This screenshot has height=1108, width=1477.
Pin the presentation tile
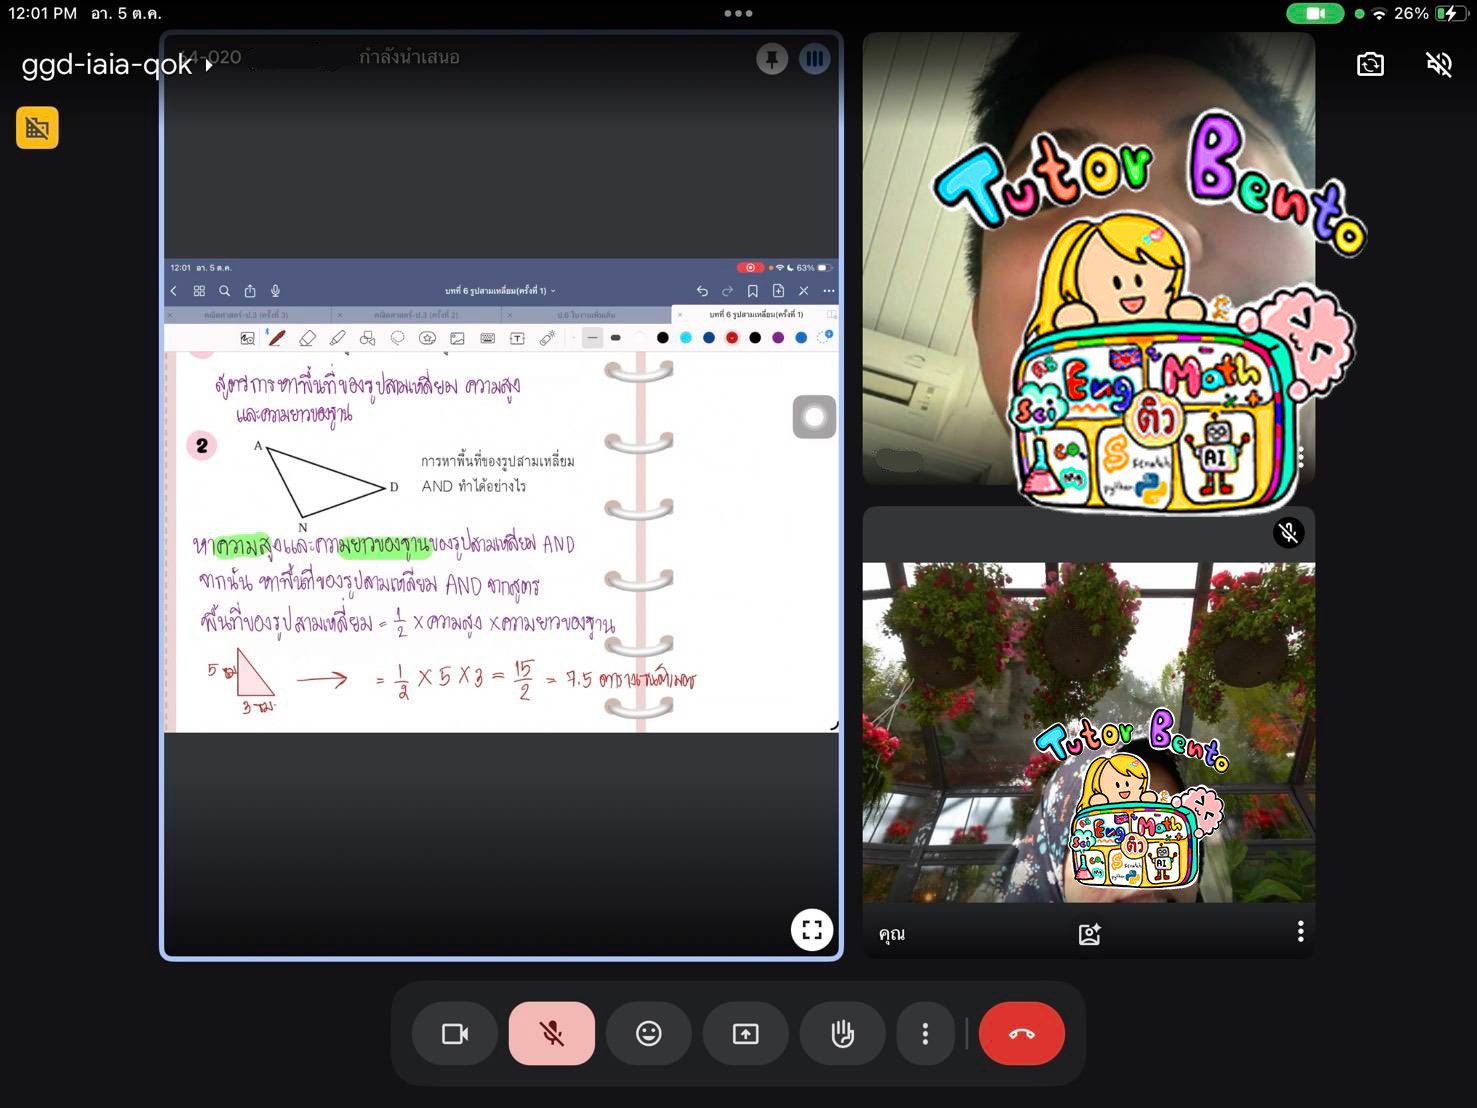point(772,59)
